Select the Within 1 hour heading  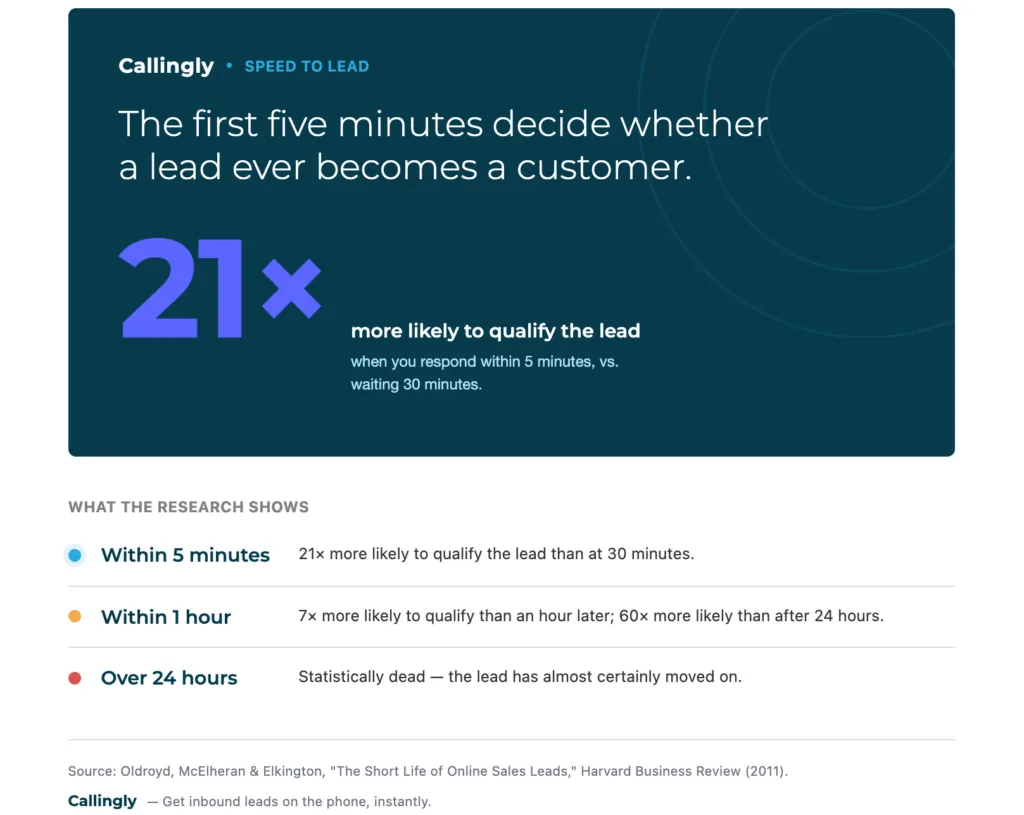coord(166,616)
